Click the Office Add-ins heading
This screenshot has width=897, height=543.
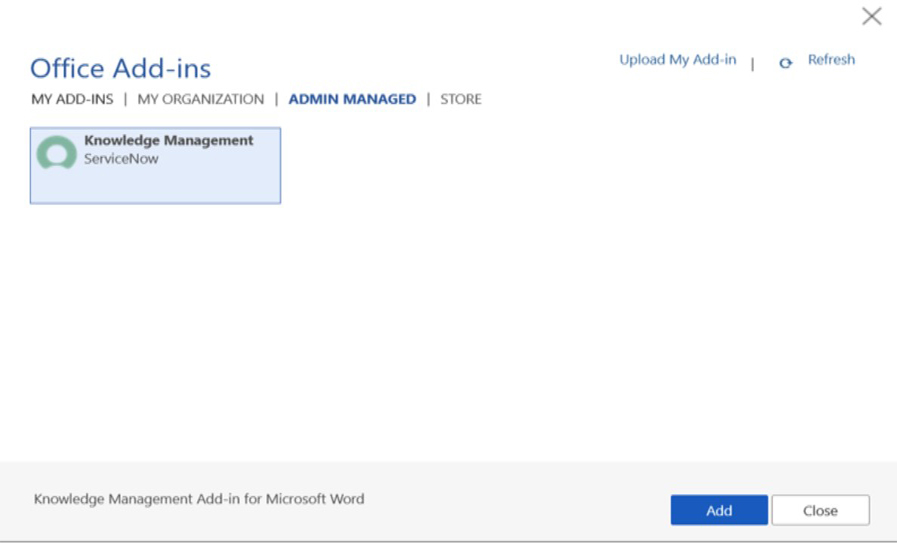[x=120, y=68]
